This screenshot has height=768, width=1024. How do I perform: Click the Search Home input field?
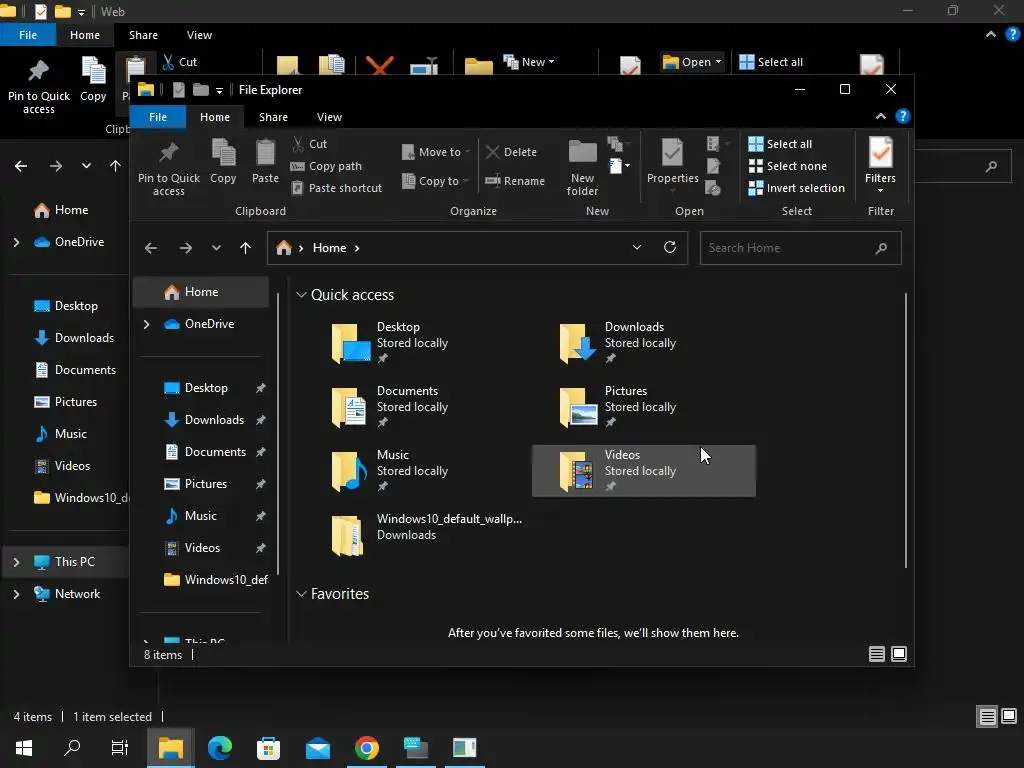[x=800, y=248]
